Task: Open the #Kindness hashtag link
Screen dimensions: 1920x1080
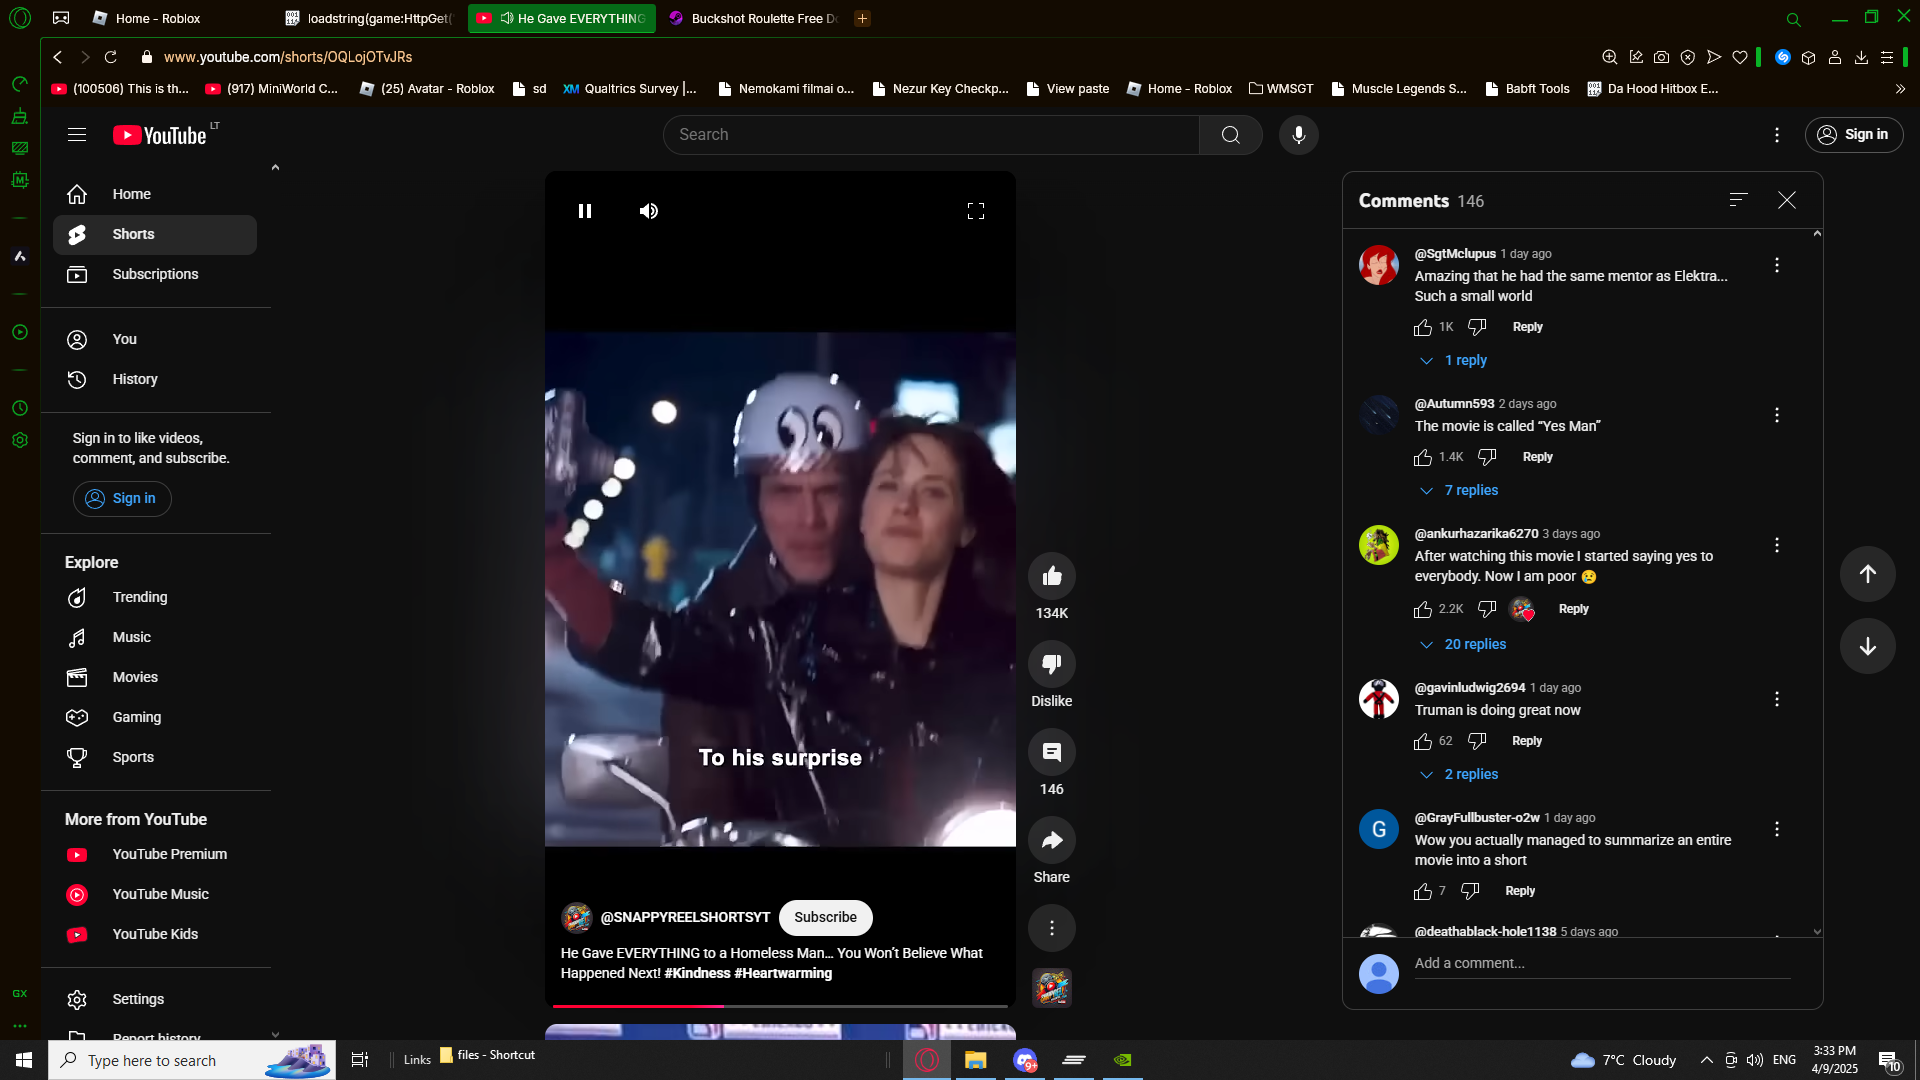Action: (x=697, y=974)
